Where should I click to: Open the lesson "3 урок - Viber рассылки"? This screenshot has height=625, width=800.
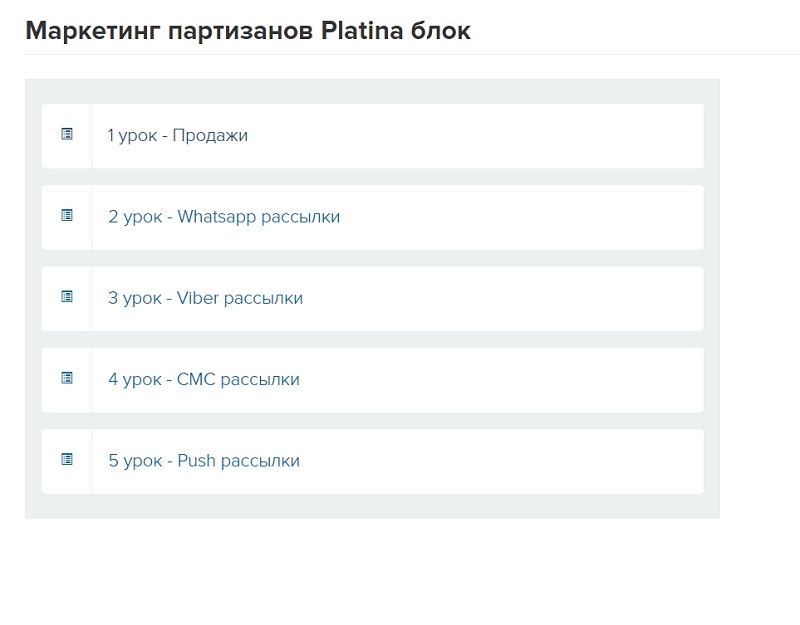203,298
